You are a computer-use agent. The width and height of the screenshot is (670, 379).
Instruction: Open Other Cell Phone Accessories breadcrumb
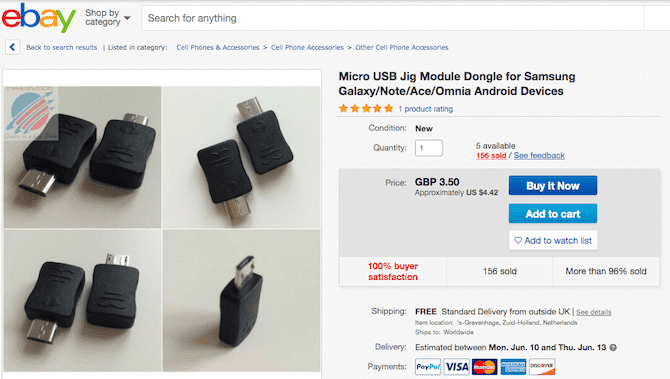[402, 47]
